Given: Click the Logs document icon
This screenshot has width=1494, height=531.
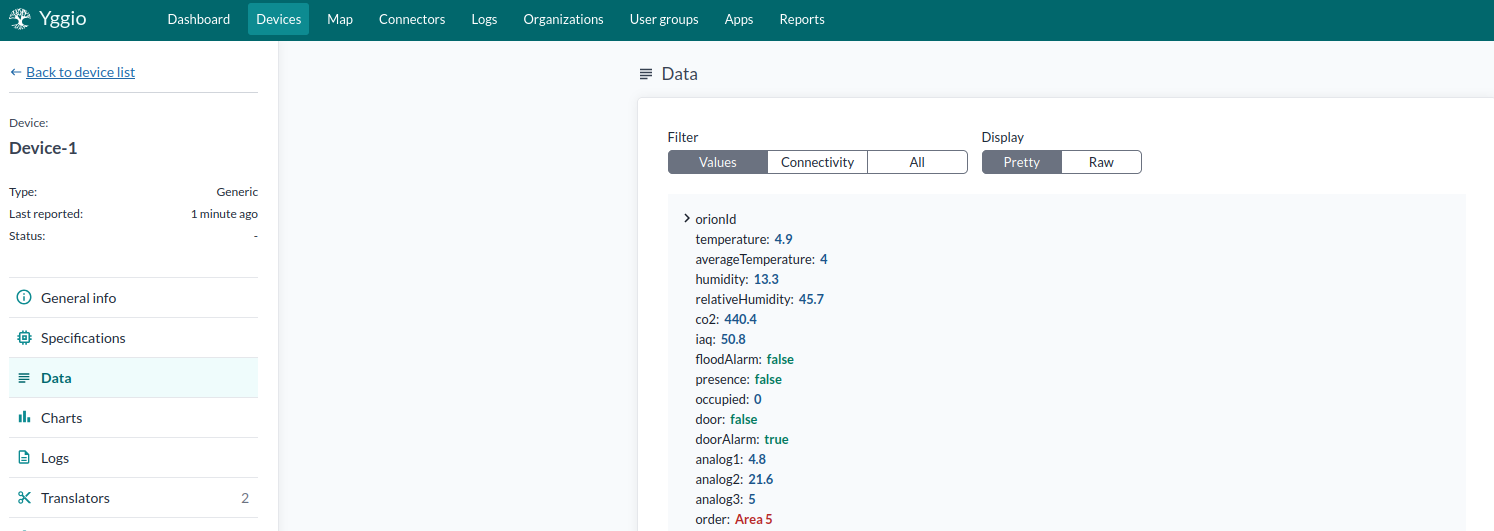Looking at the screenshot, I should [x=24, y=458].
